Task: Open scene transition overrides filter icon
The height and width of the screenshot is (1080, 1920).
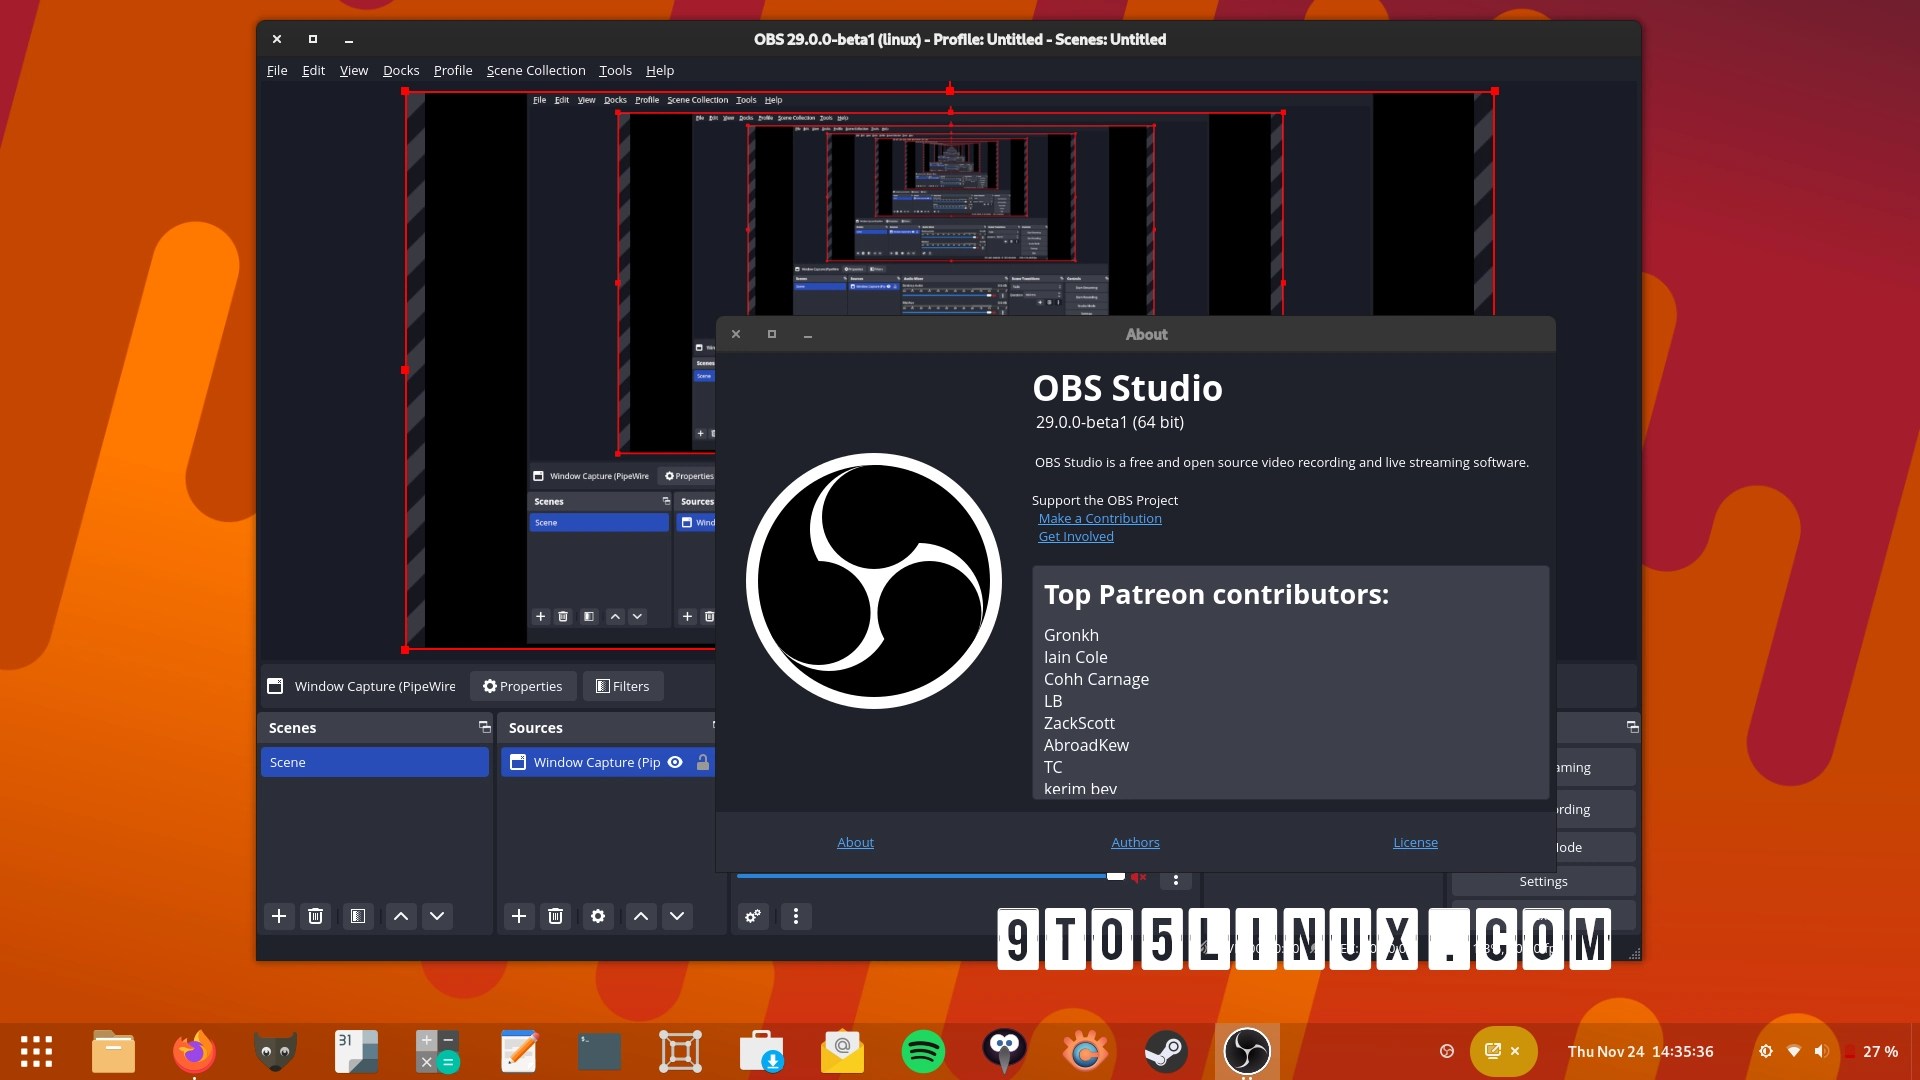Action: [x=357, y=916]
